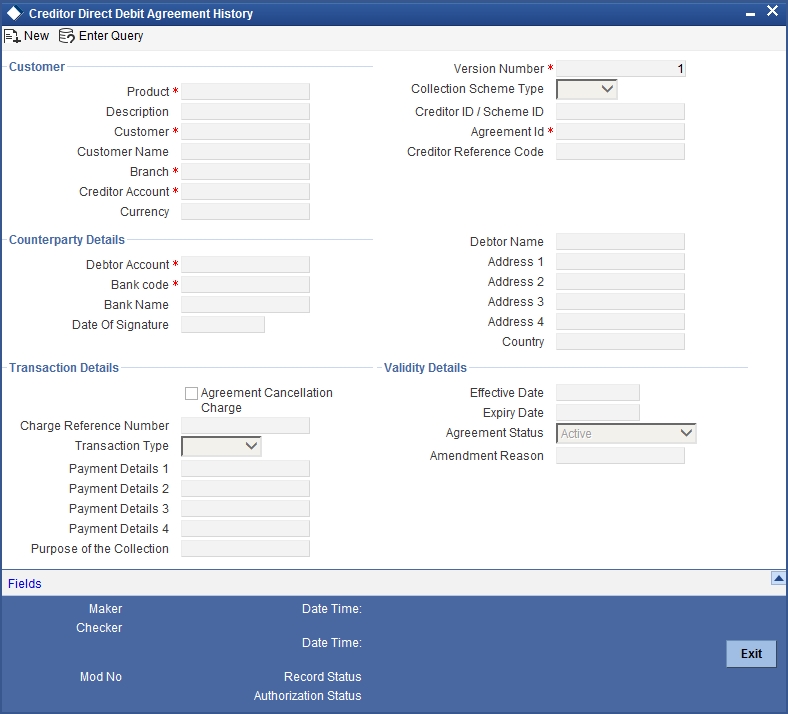Screen dimensions: 788x714
Task: Click the Customer number input field
Action: pyautogui.click(x=245, y=132)
